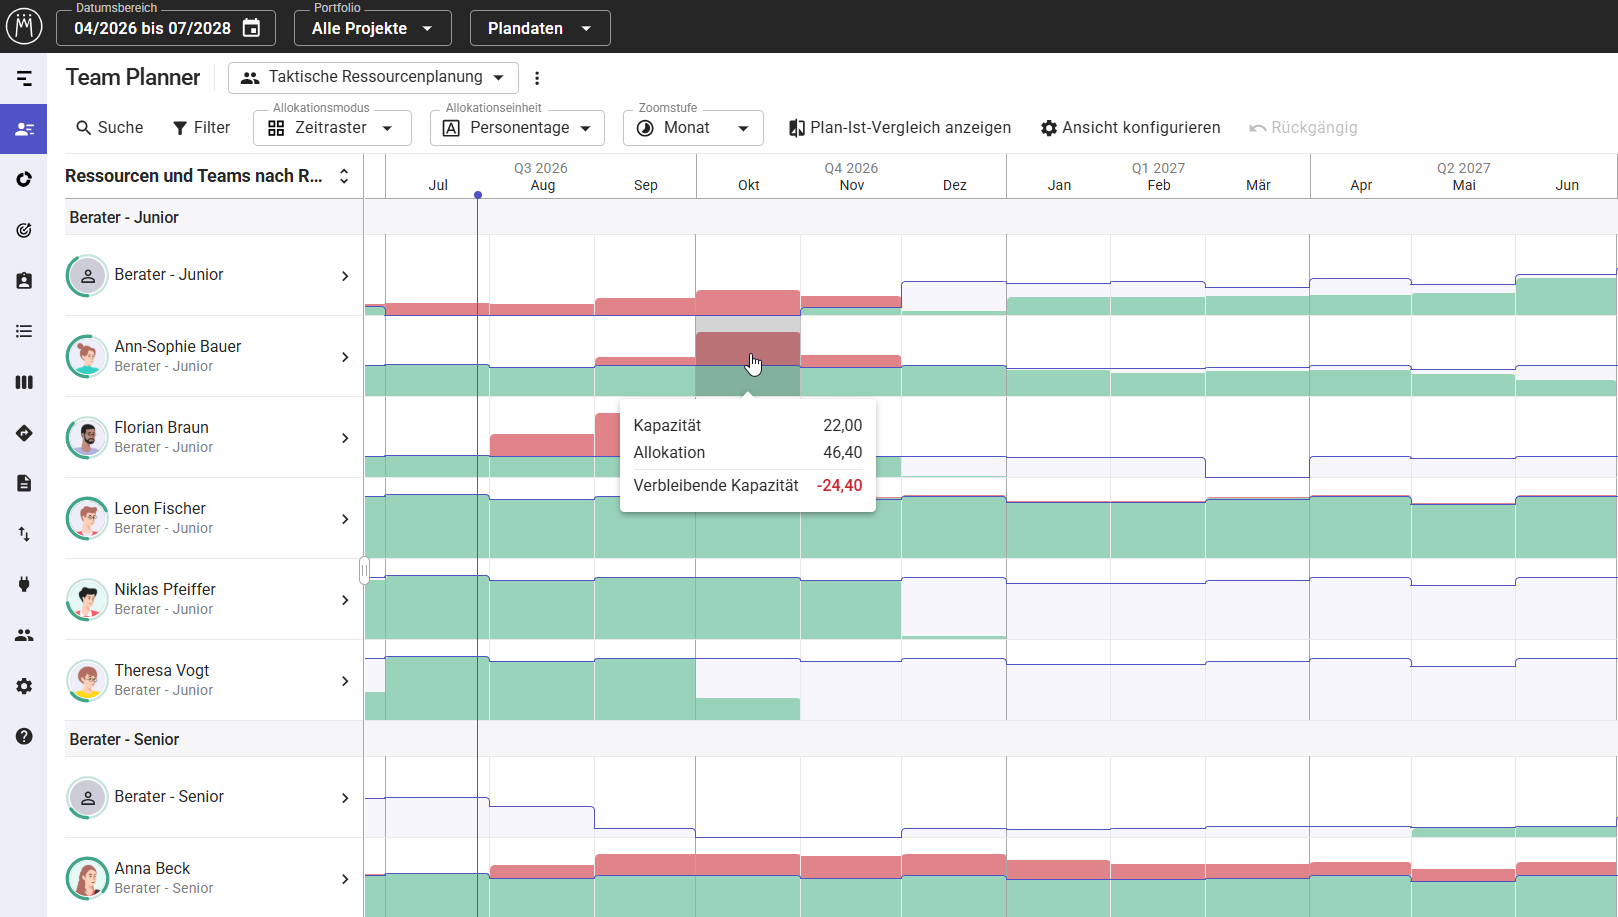Open the Plandaten menu
Viewport: 1618px width, 917px height.
[540, 28]
